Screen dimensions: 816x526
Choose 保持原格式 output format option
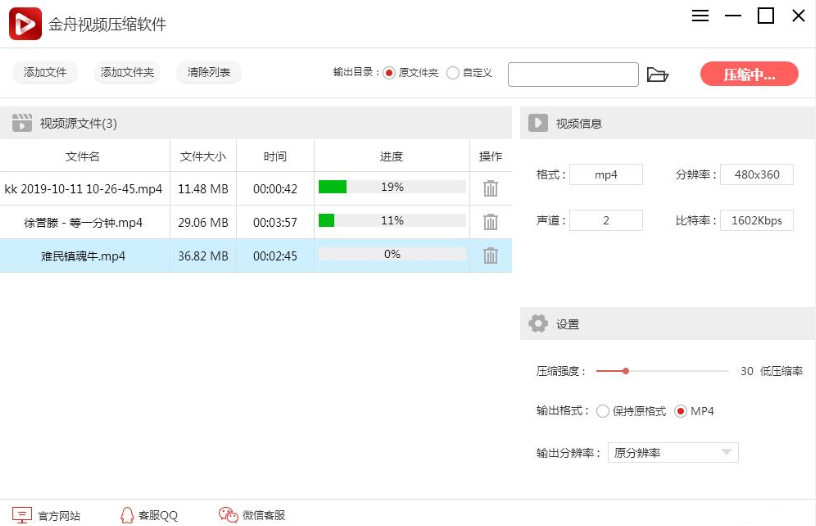(x=603, y=411)
